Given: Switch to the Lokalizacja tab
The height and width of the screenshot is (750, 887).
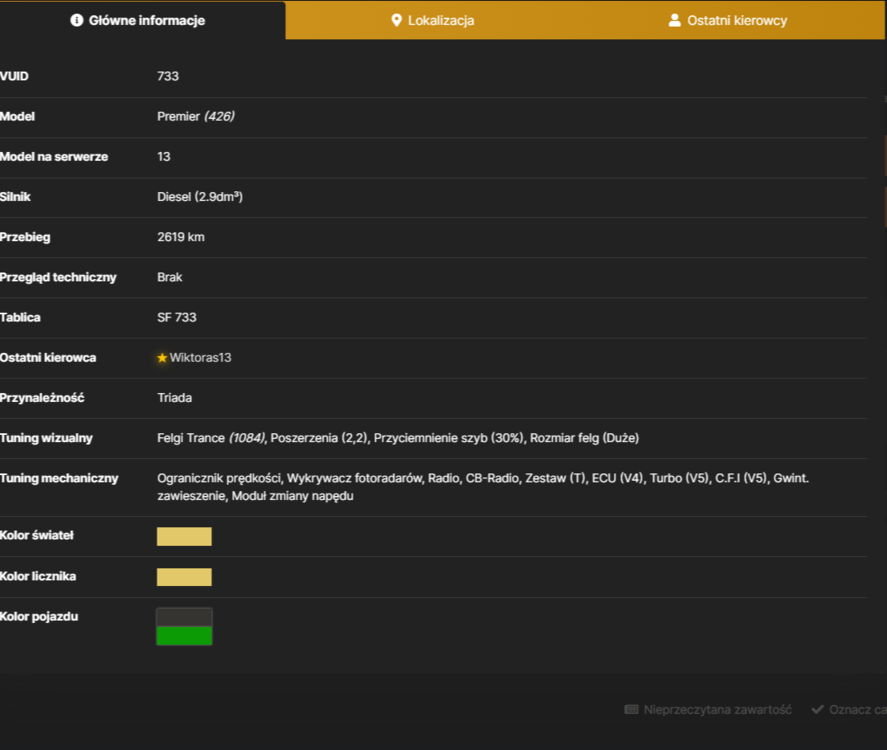Looking at the screenshot, I should [x=433, y=20].
